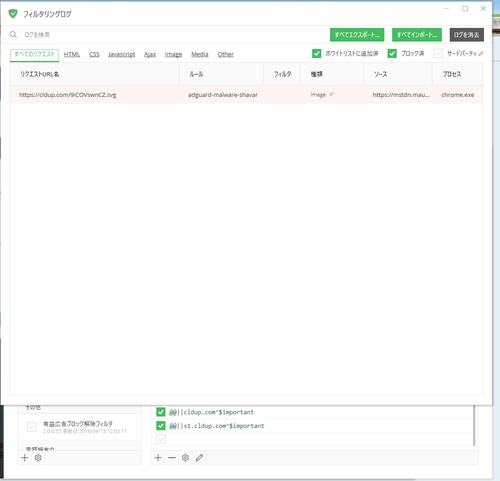Screen dimensions: 500x481
Task: Uncheck the @@||cldup.com^$important rule
Action: pos(161,412)
